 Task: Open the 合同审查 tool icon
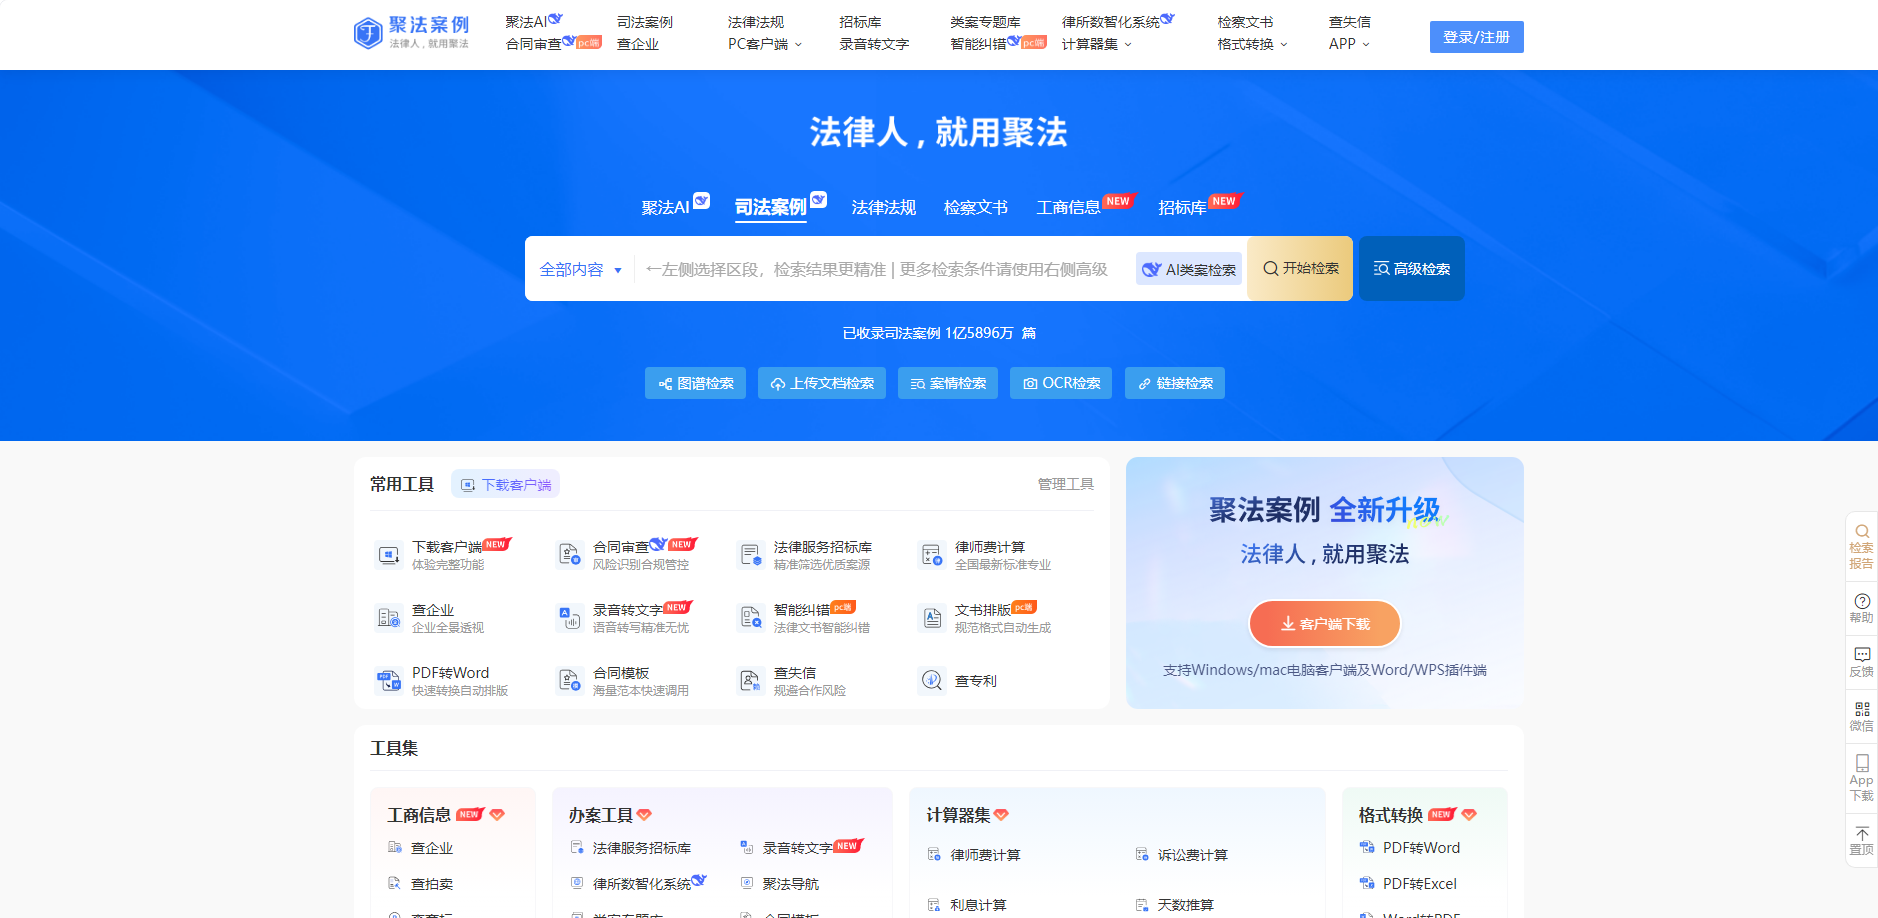(x=569, y=555)
